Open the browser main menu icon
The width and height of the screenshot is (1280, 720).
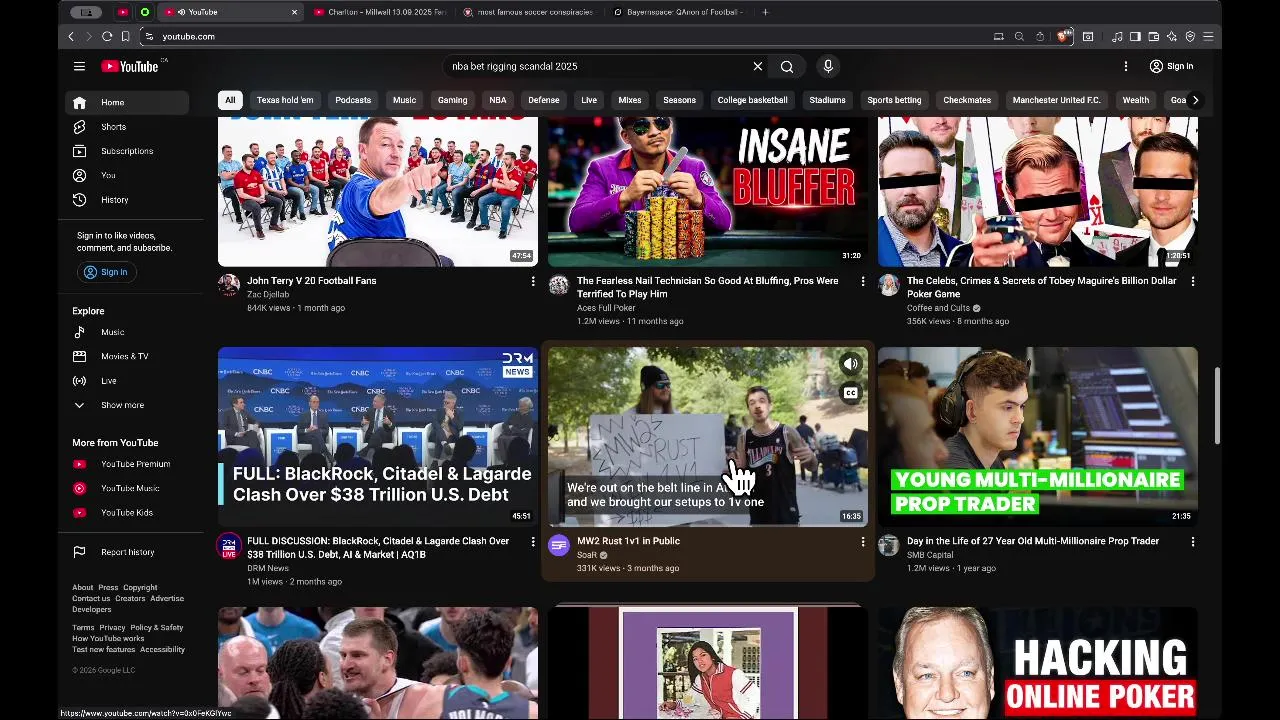coord(1208,36)
